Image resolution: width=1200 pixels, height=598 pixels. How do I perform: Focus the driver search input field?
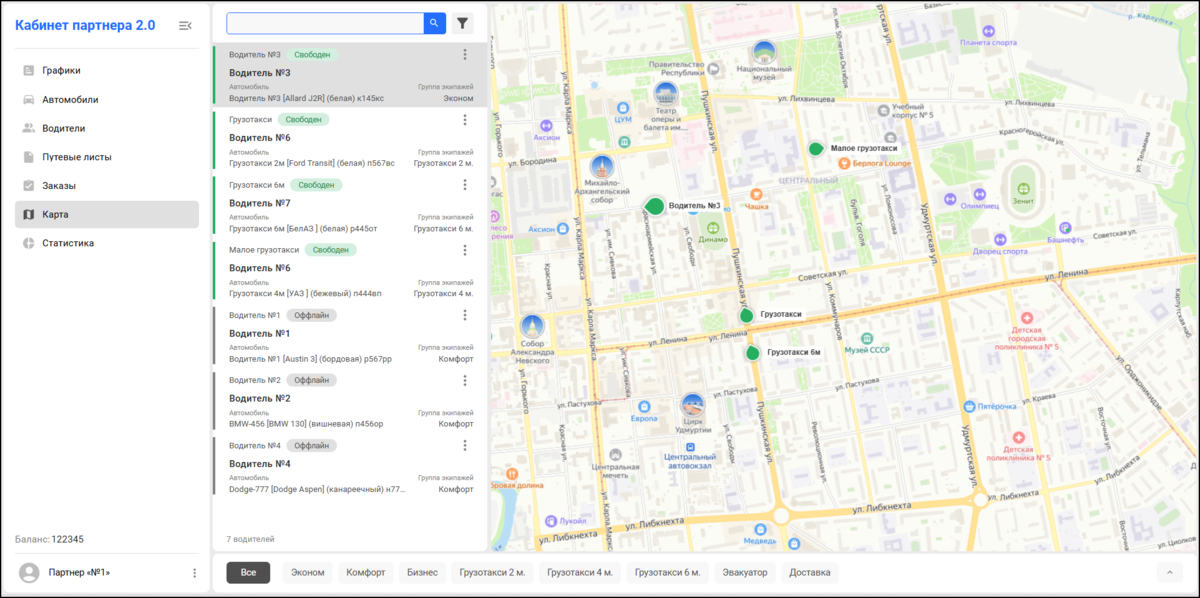coord(325,23)
